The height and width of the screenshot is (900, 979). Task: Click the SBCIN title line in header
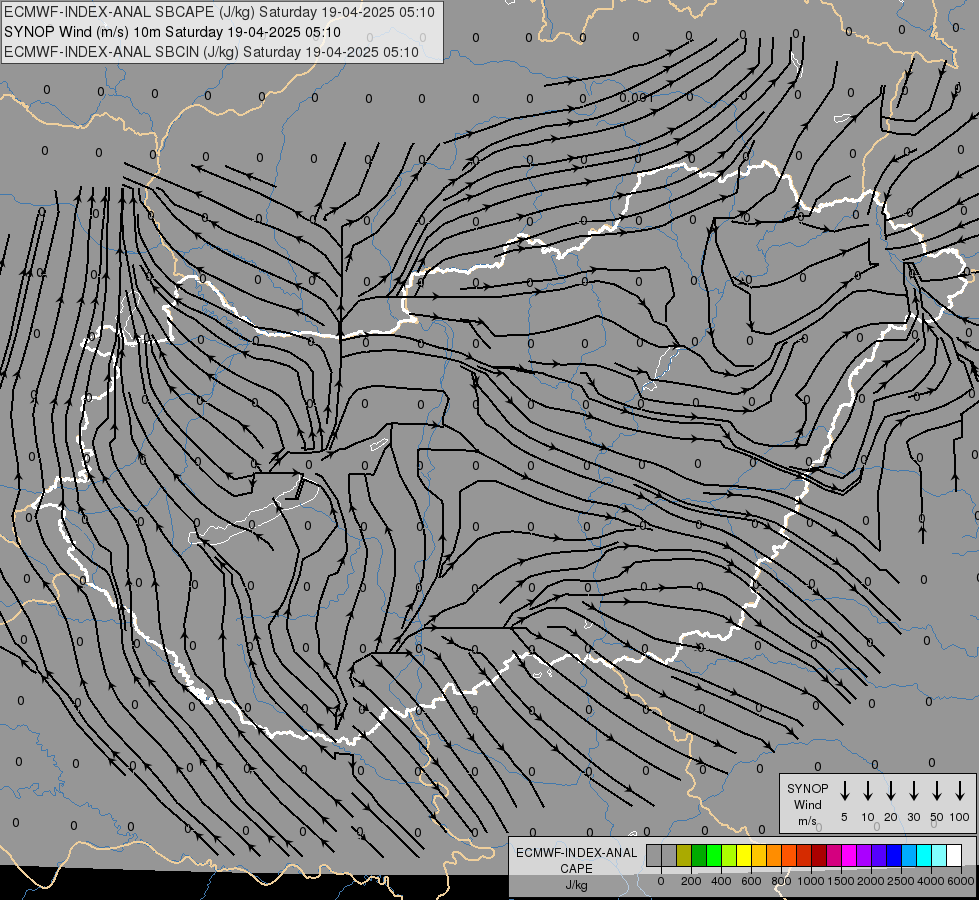pos(211,52)
